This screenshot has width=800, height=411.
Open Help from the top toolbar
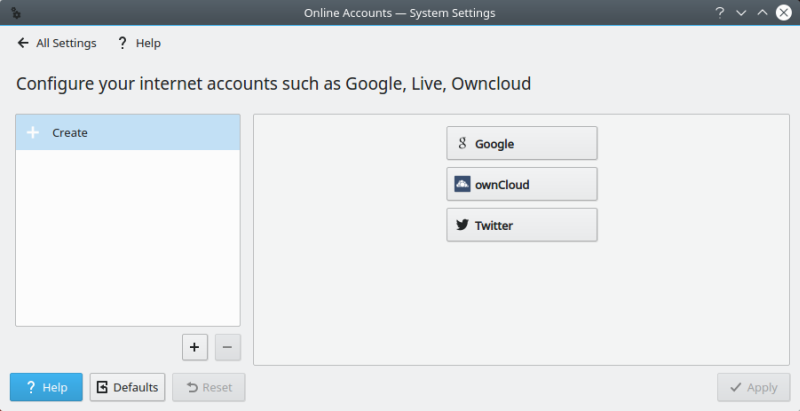pyautogui.click(x=139, y=43)
